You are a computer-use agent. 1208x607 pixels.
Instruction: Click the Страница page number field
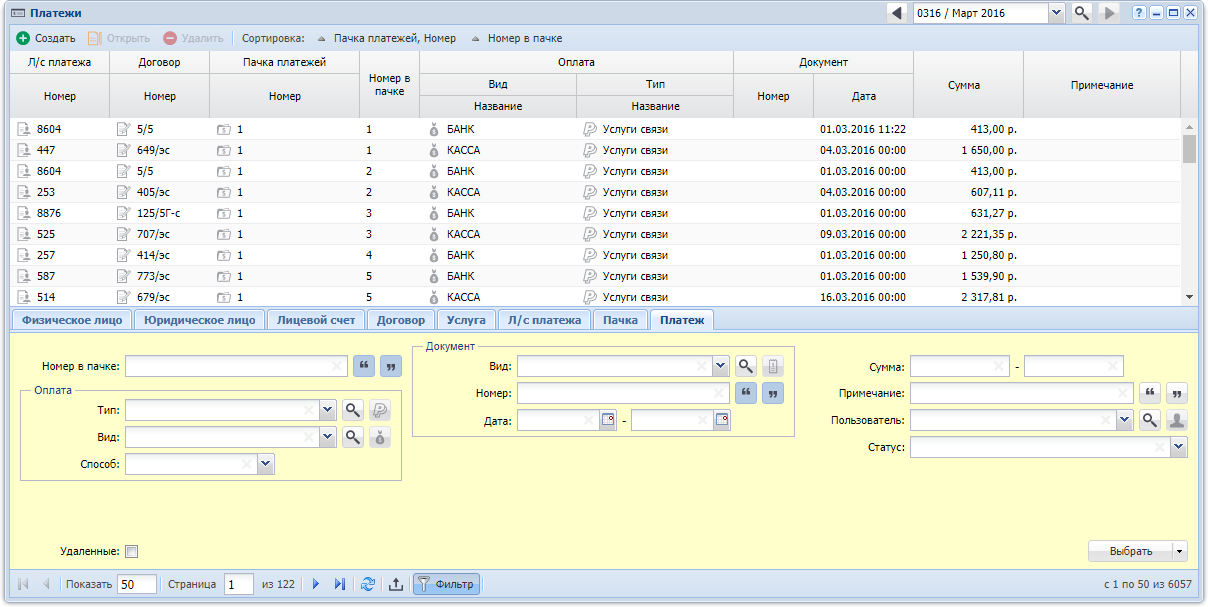pyautogui.click(x=238, y=584)
